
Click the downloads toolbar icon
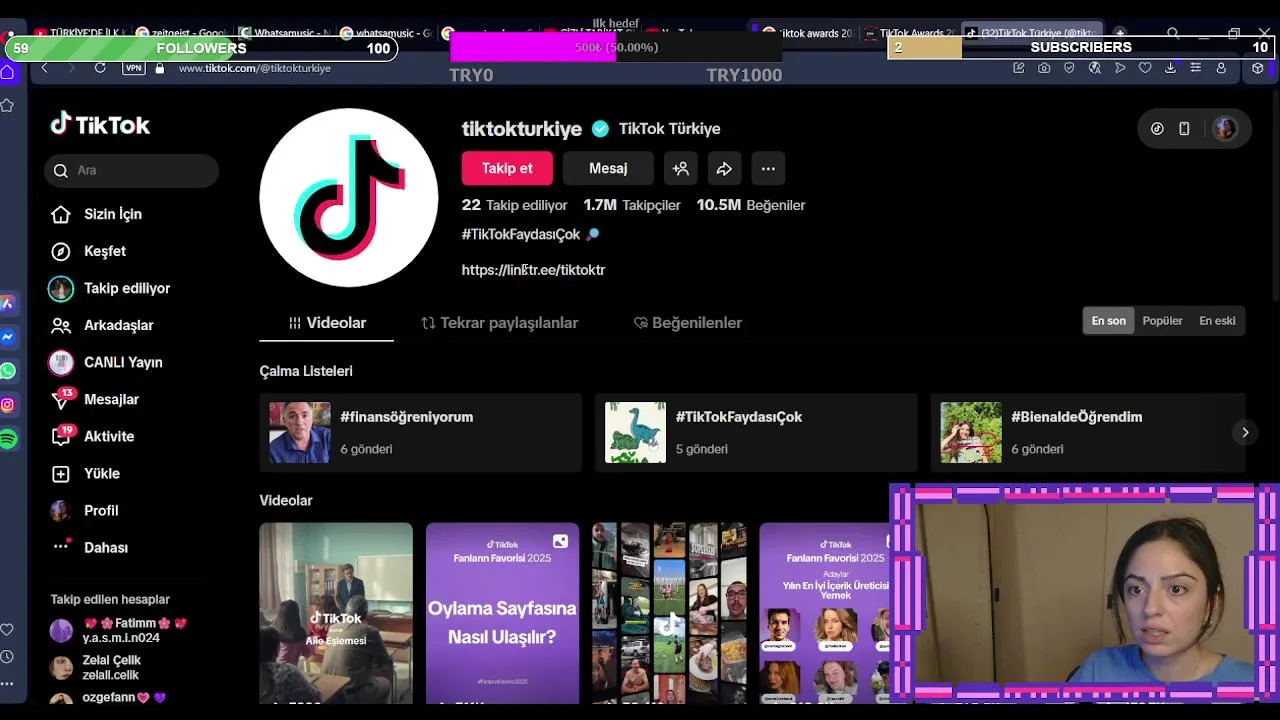pos(1170,68)
